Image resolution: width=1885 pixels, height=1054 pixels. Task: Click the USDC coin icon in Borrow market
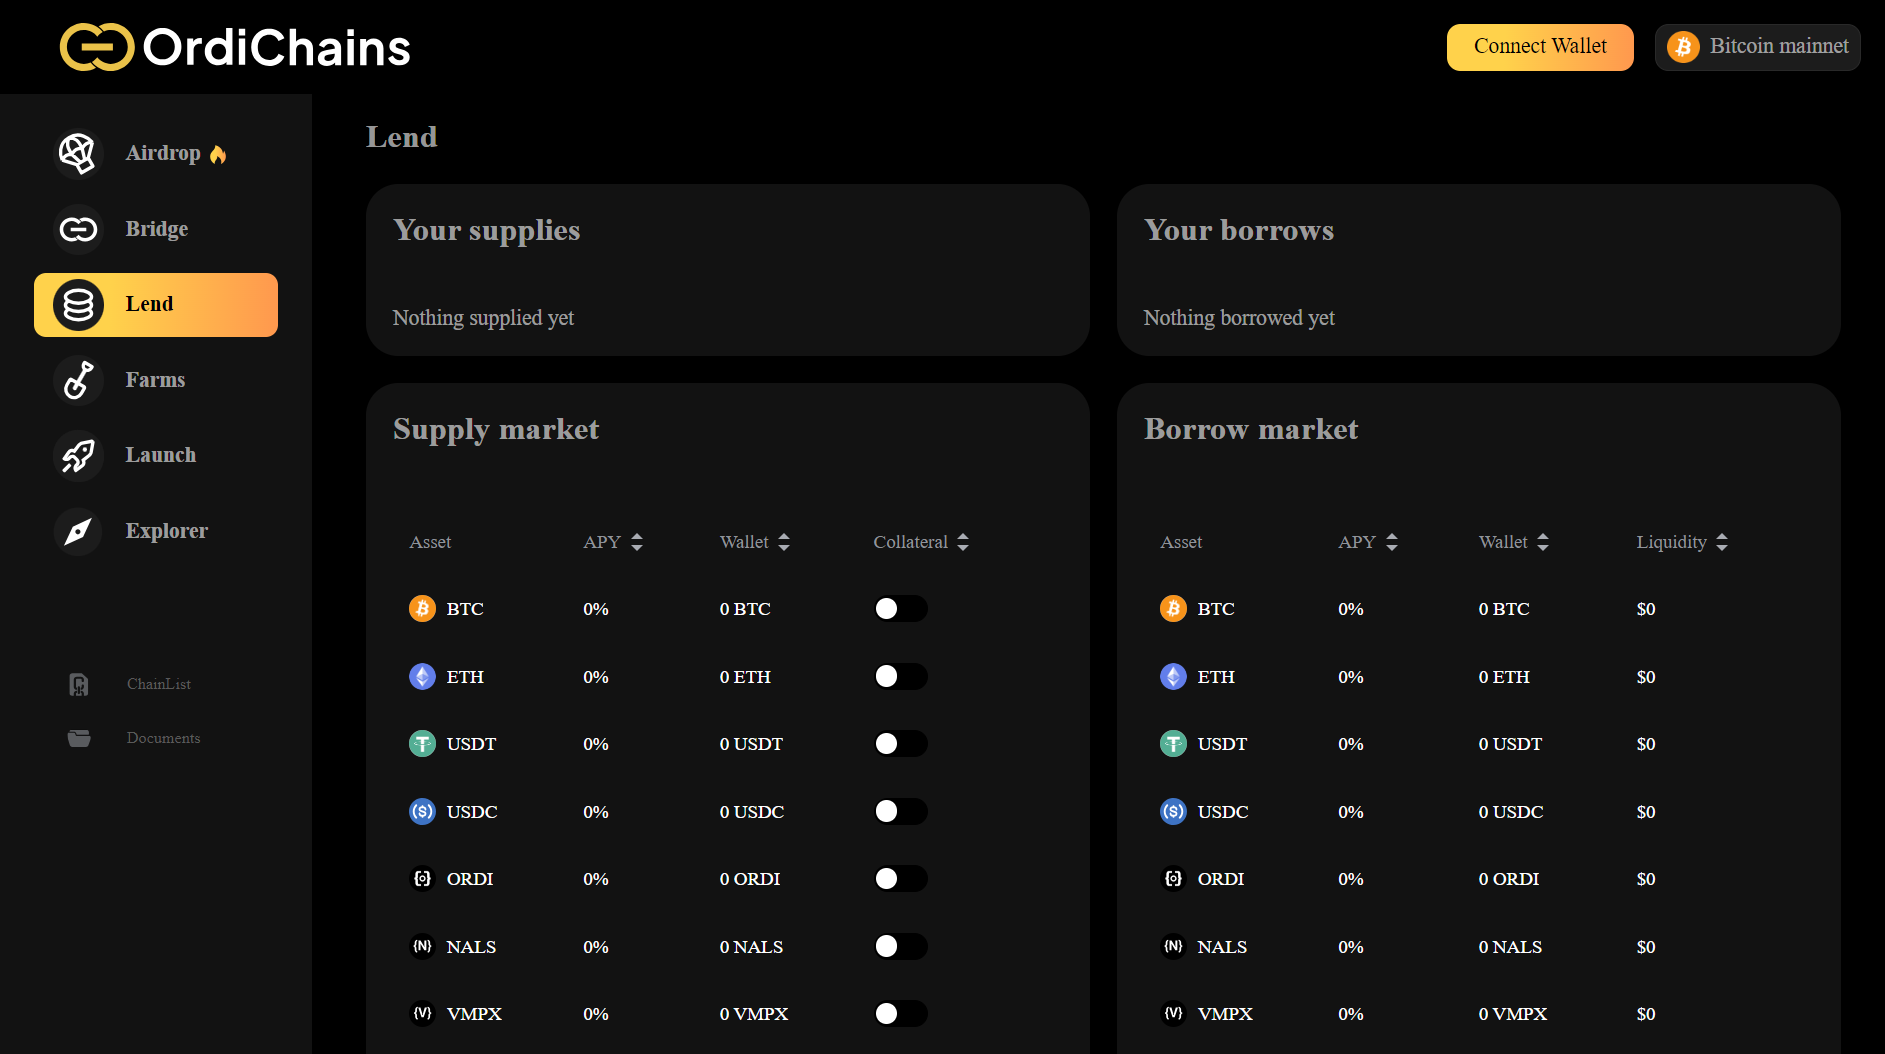click(1173, 811)
